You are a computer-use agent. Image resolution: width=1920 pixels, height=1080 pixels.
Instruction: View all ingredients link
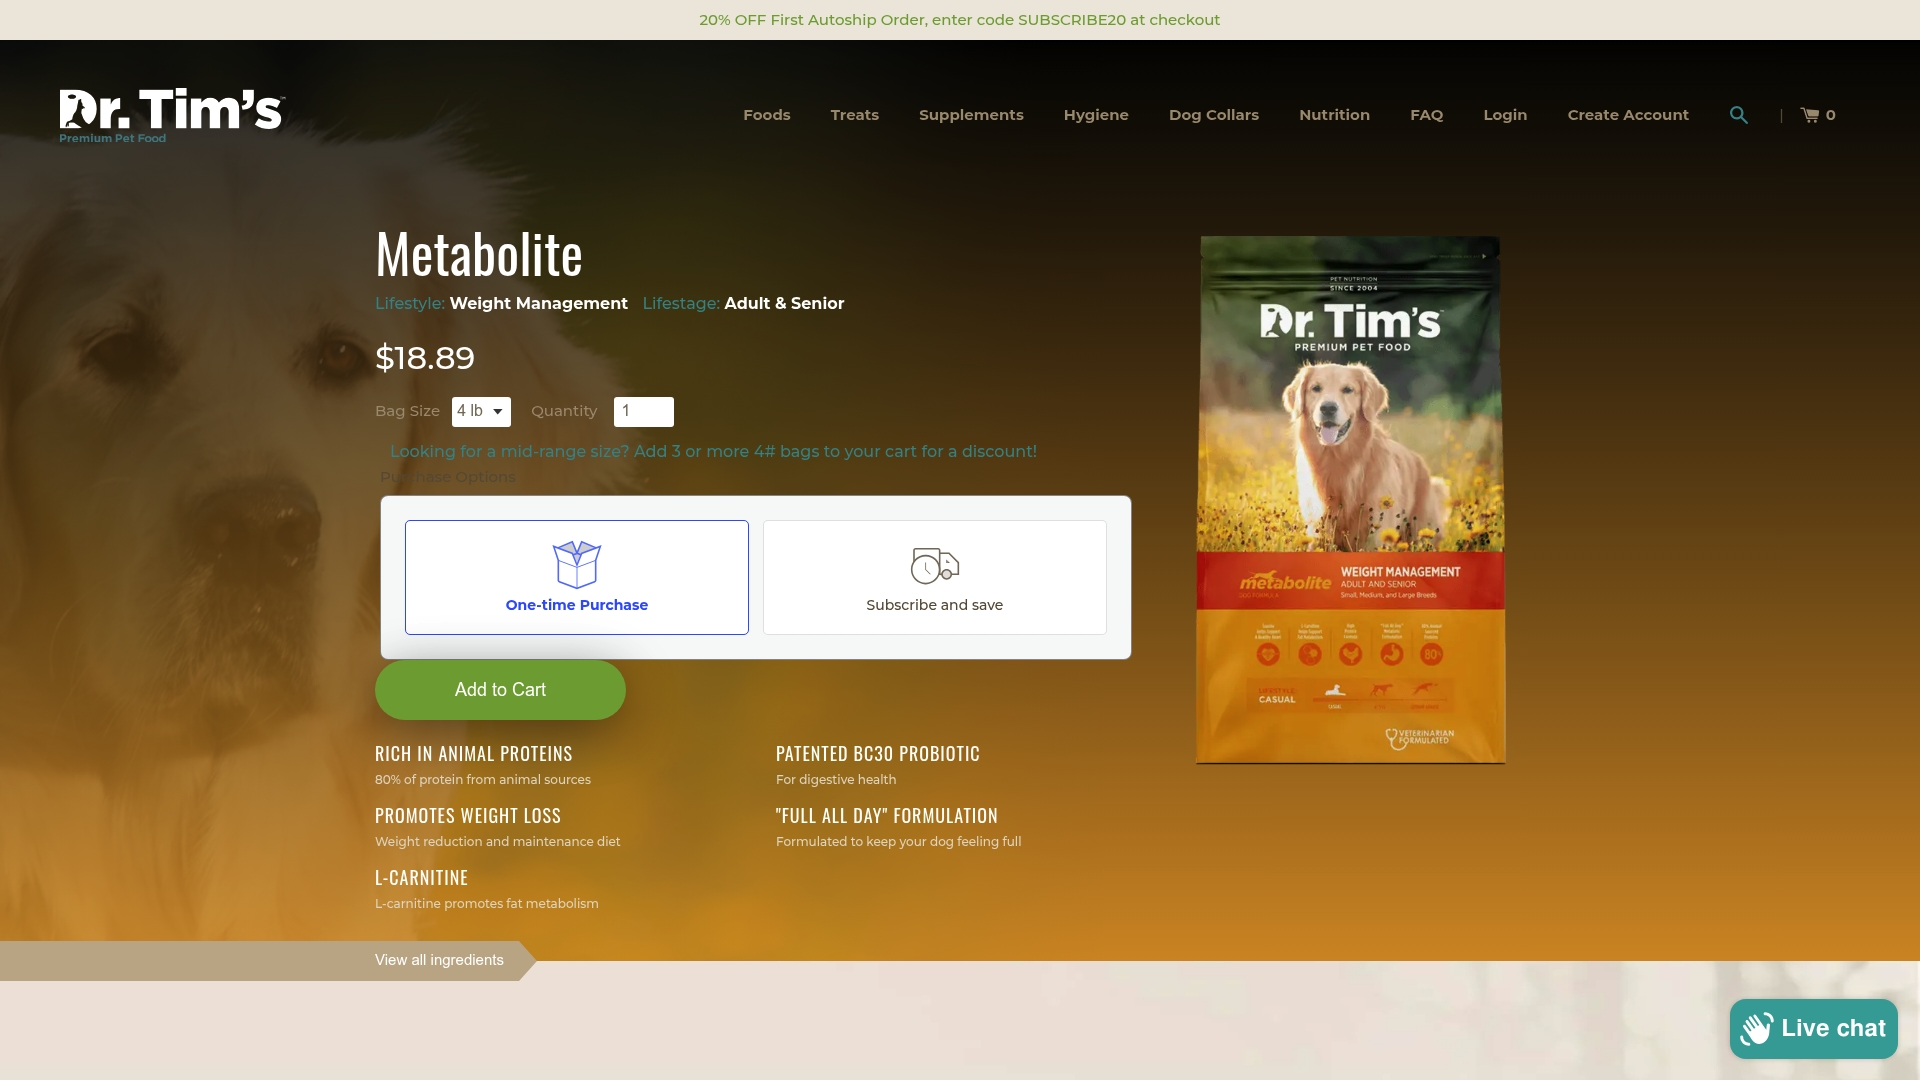coord(439,960)
